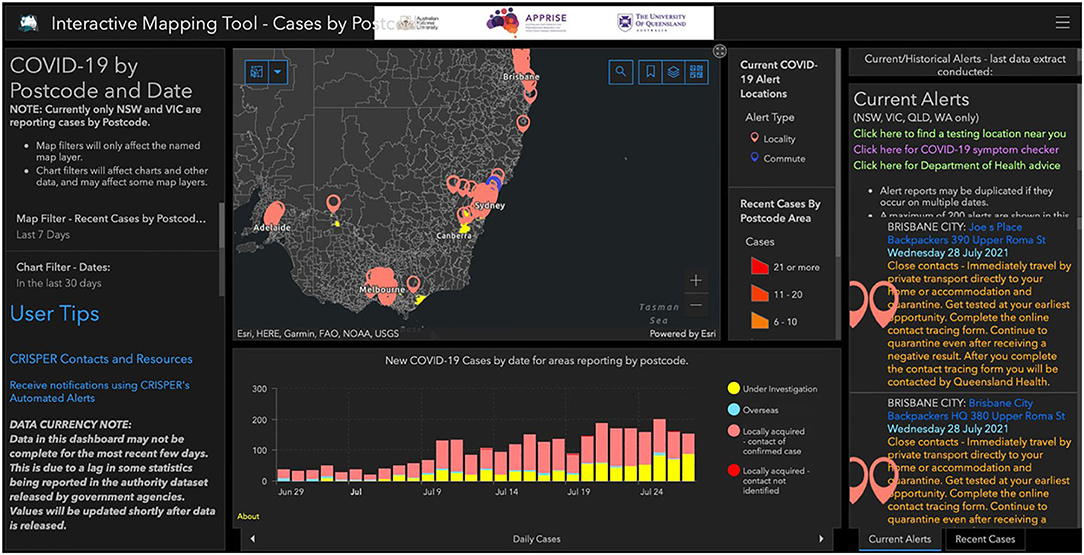Go to previous chart with left arrow

pyautogui.click(x=252, y=538)
